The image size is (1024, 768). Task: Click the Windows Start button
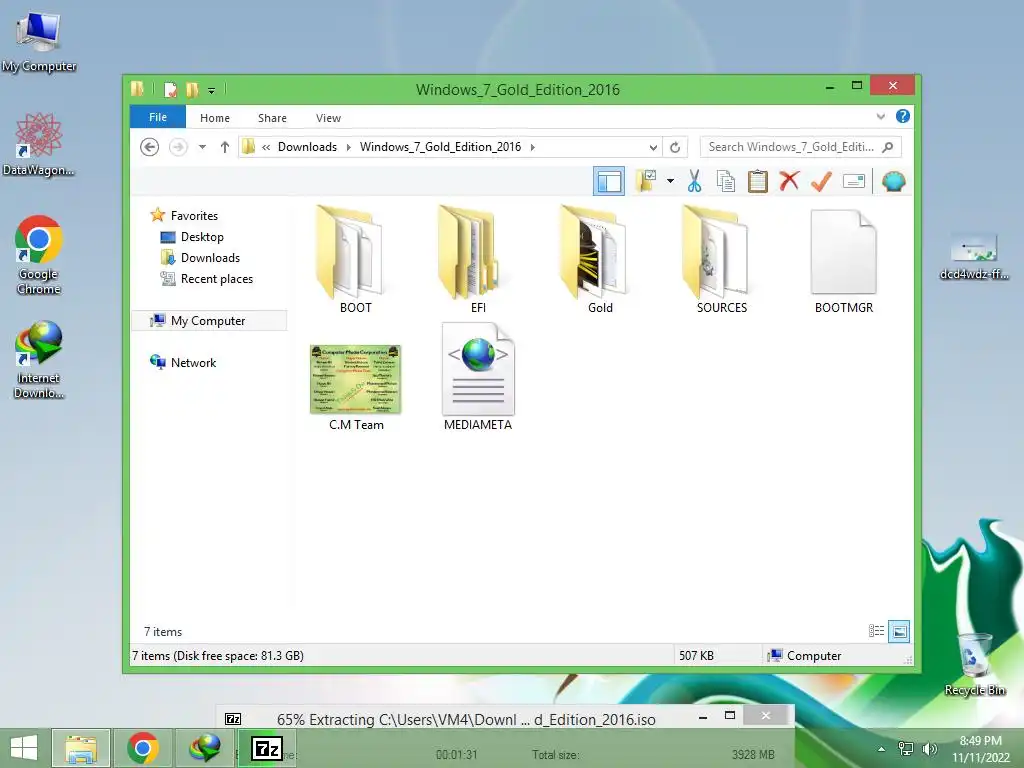click(x=24, y=748)
